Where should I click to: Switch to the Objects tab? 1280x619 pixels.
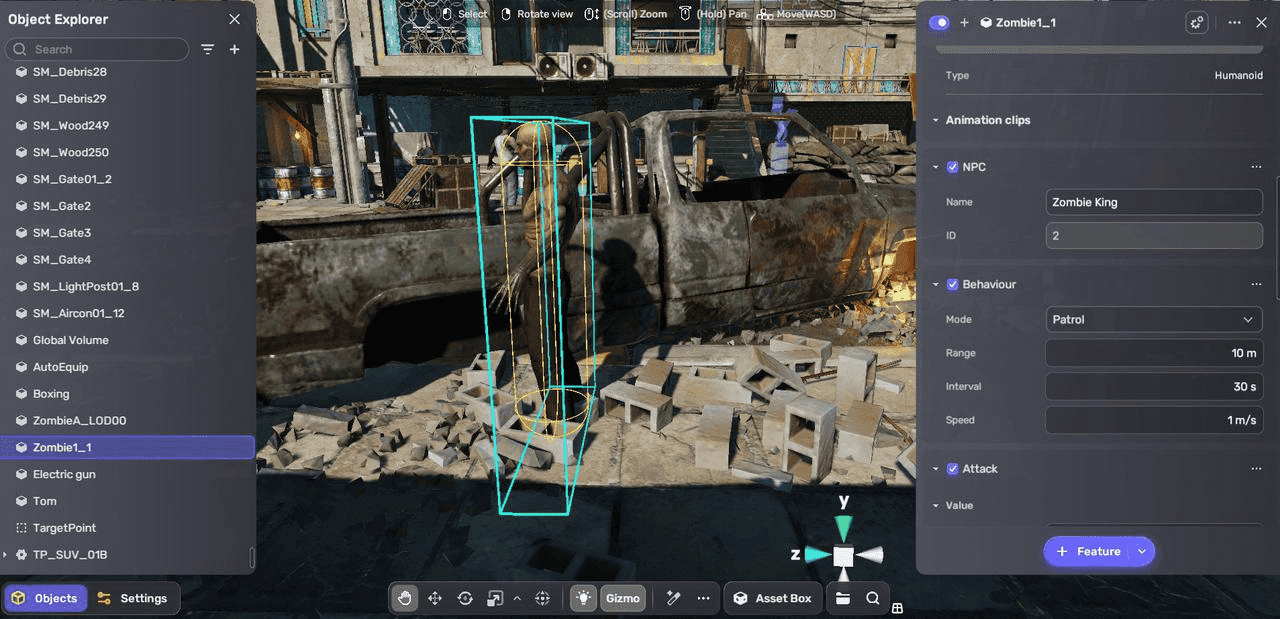45,598
